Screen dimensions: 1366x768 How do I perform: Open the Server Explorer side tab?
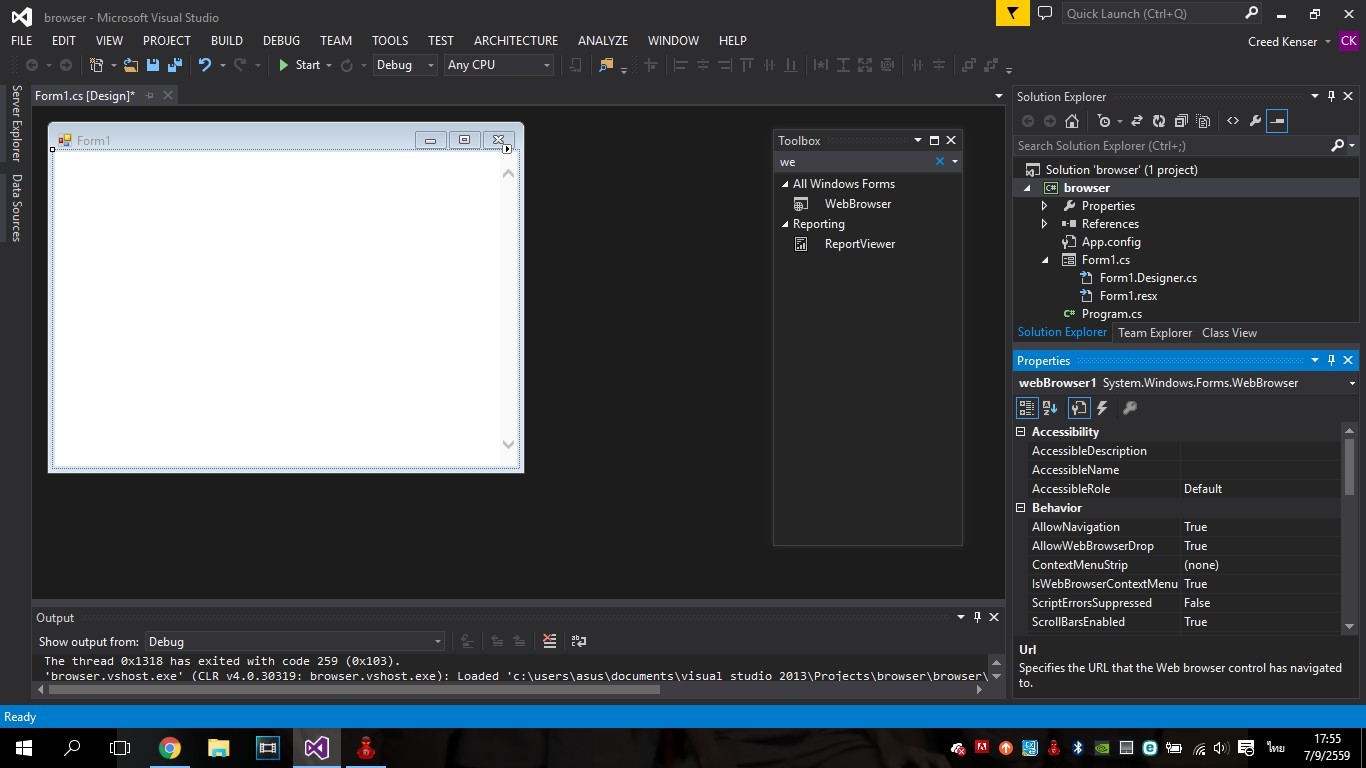tap(16, 124)
